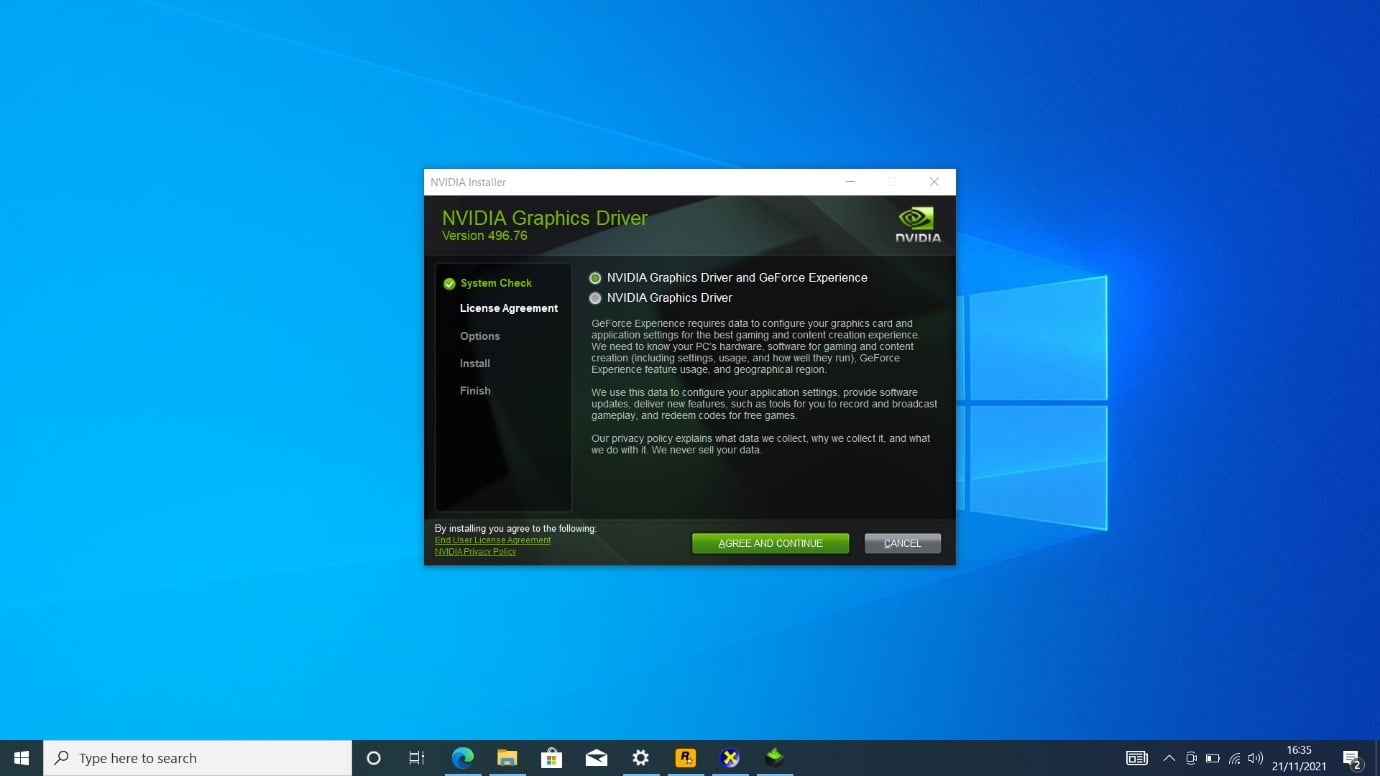This screenshot has width=1380, height=776.
Task: Open the End User License Agreement link
Action: [492, 540]
